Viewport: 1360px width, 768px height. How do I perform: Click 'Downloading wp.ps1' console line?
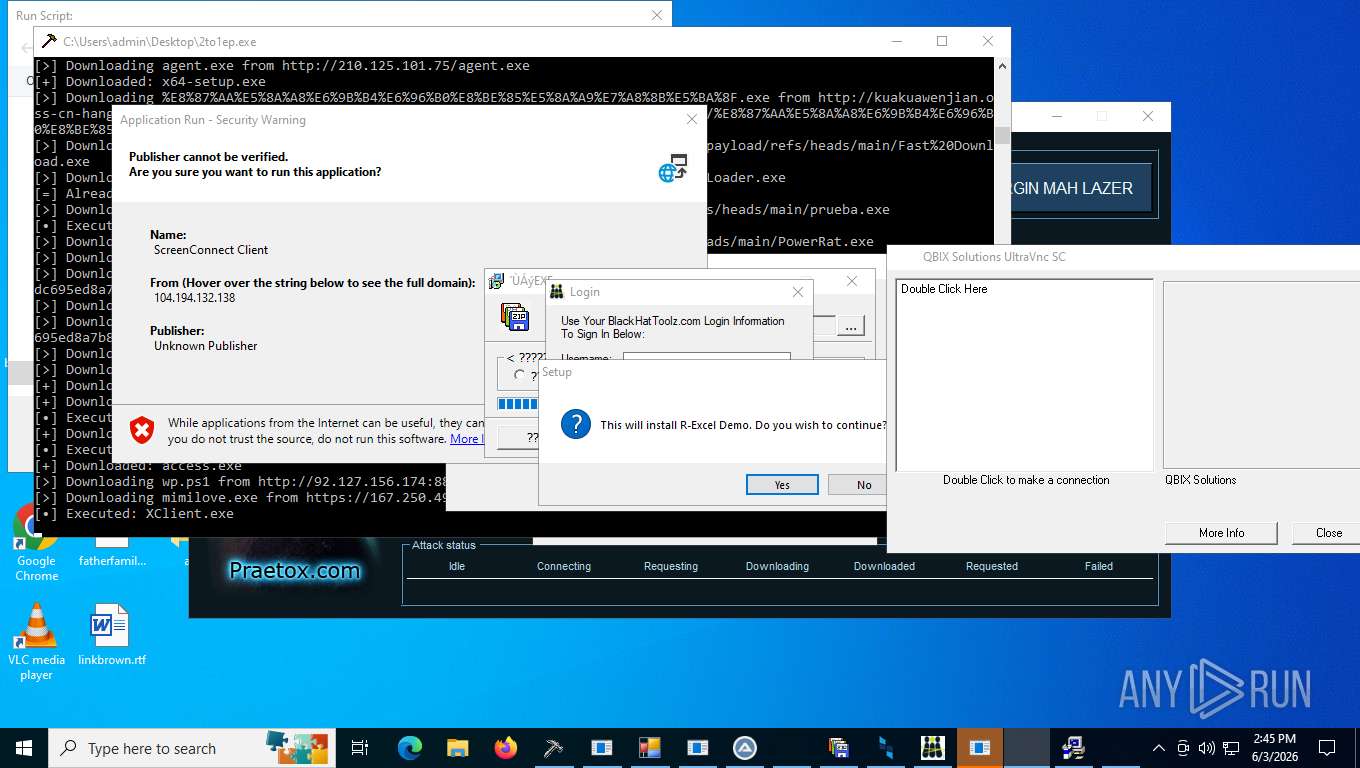tap(241, 481)
